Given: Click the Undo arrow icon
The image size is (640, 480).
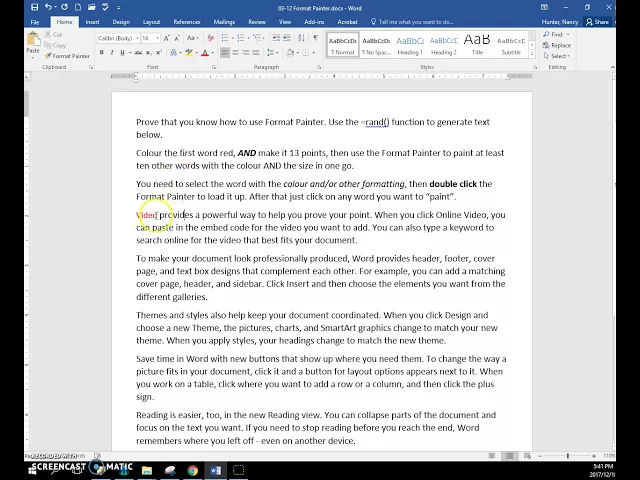Looking at the screenshot, I should 48,7.
